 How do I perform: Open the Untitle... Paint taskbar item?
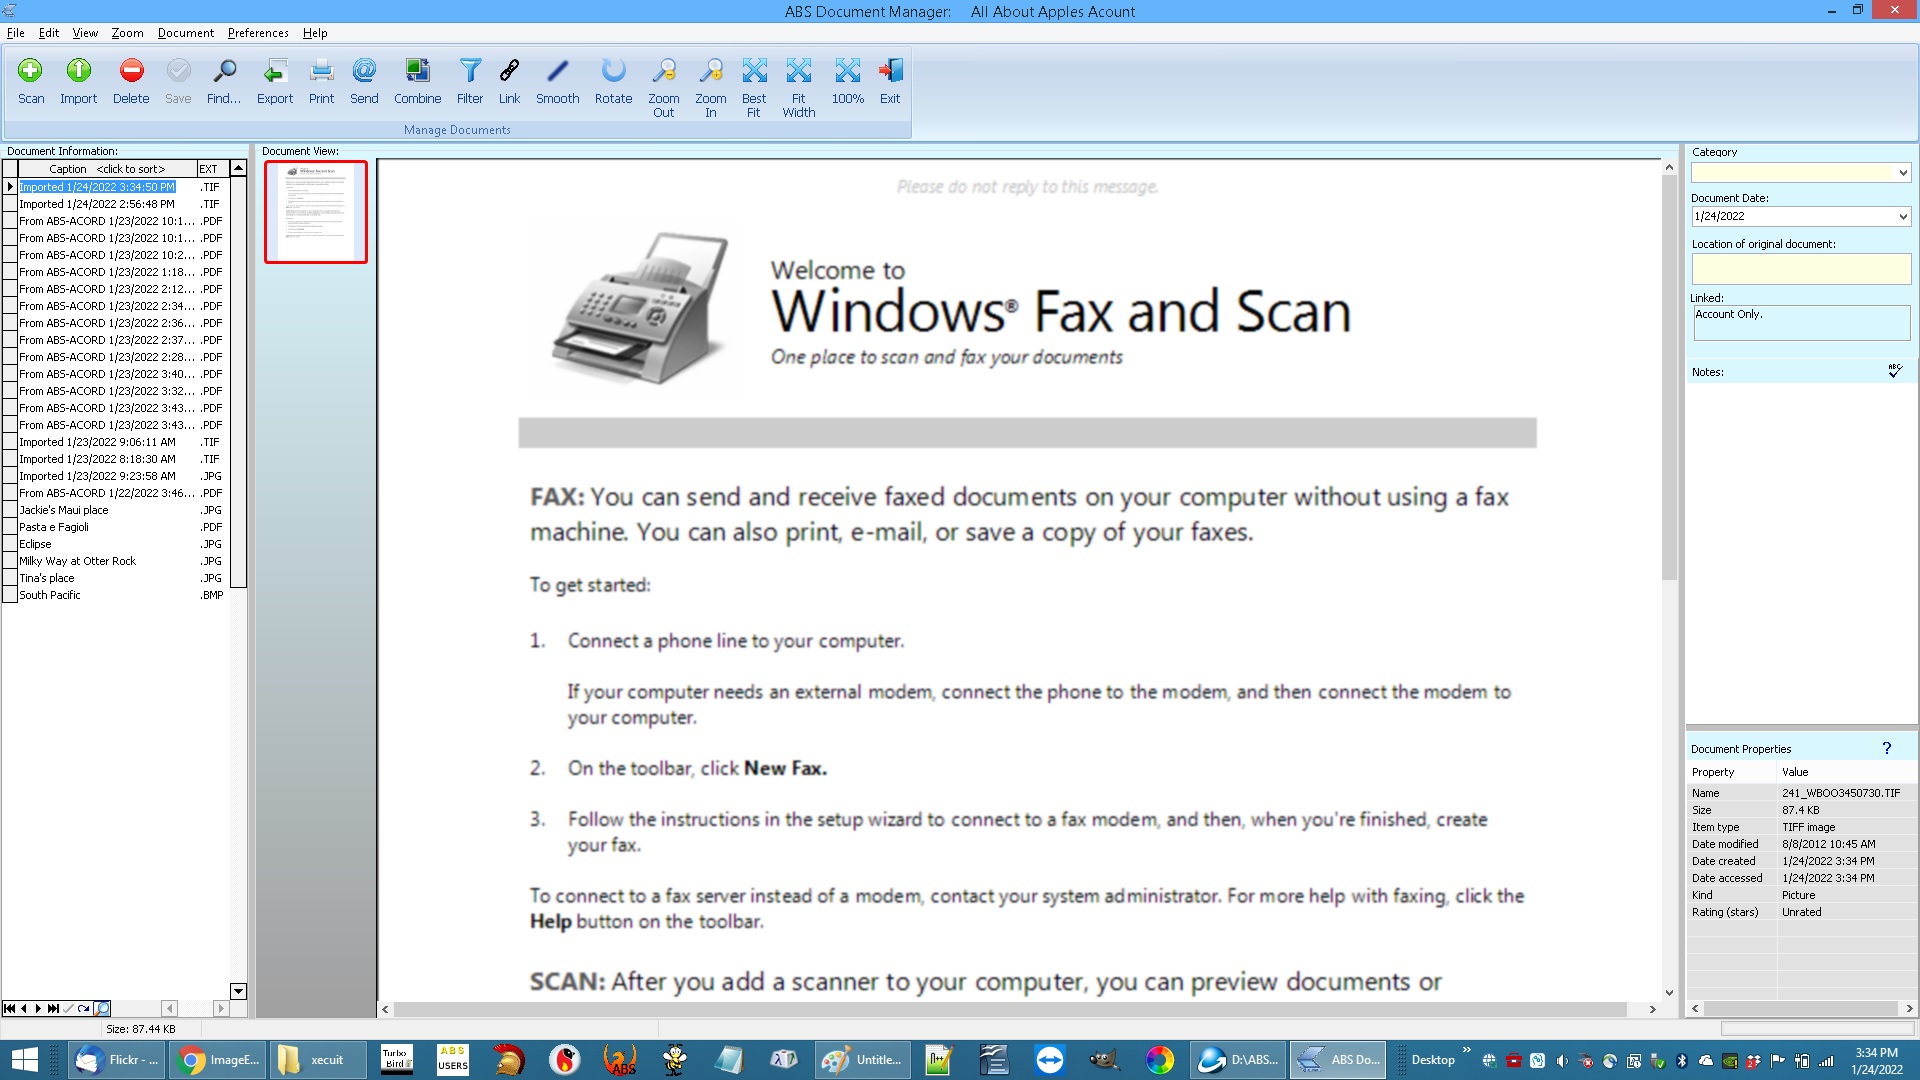862,1060
